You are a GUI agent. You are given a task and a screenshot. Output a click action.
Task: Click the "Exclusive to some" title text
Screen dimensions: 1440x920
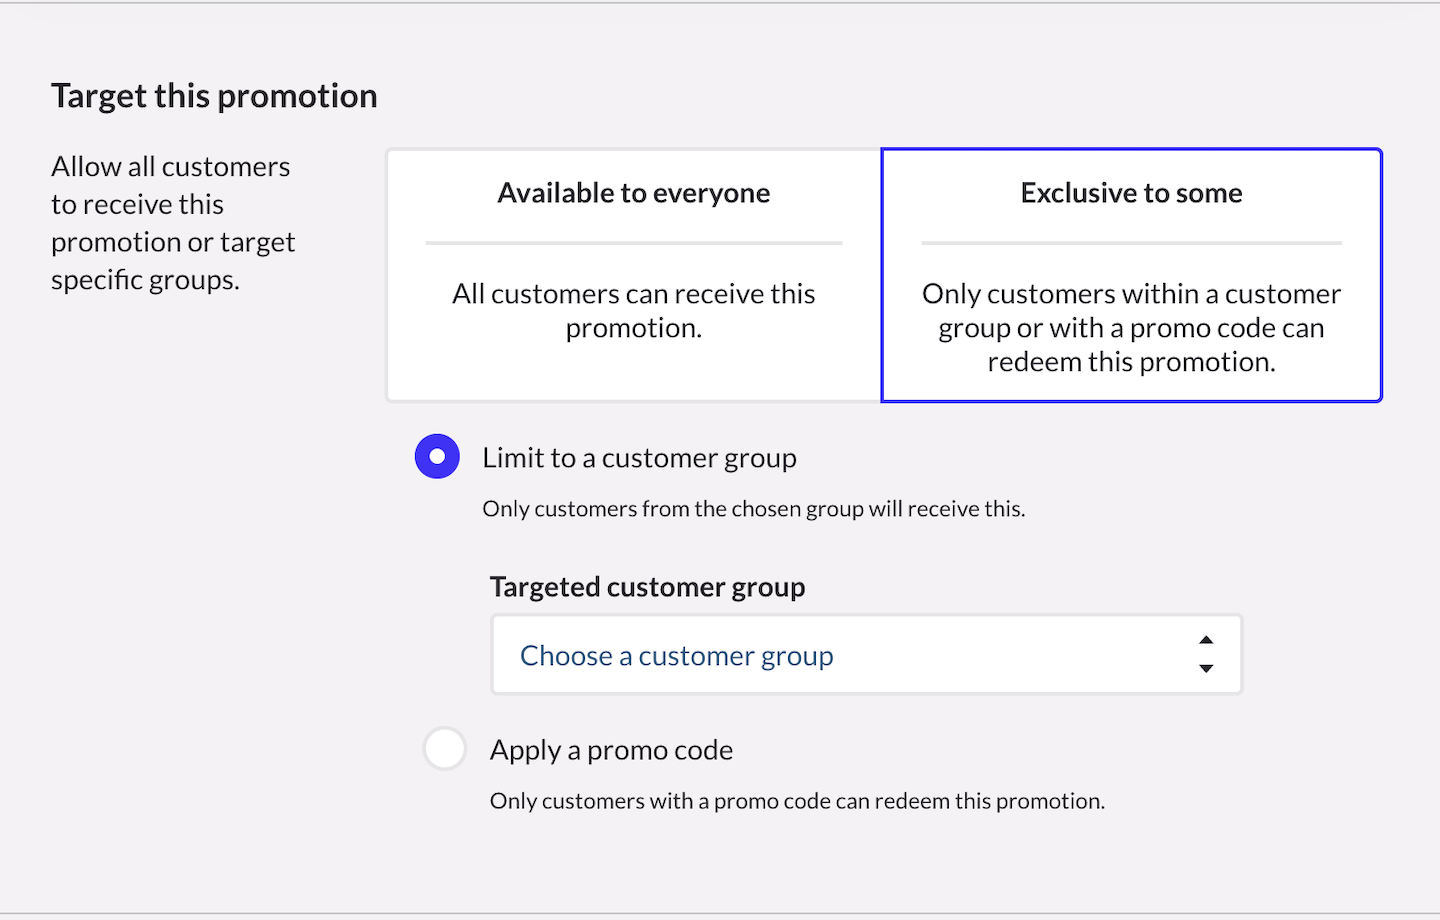1131,193
